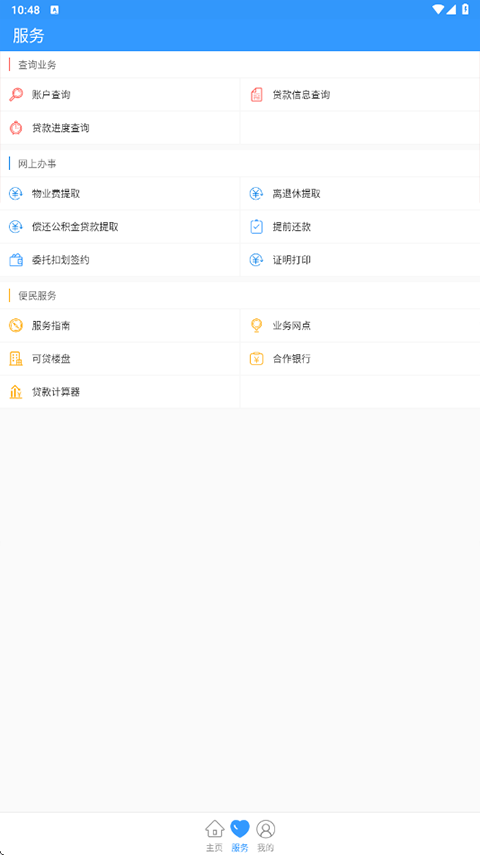480x855 pixels.
Task: Tap the notification icon beside the clock
Action: click(x=55, y=10)
